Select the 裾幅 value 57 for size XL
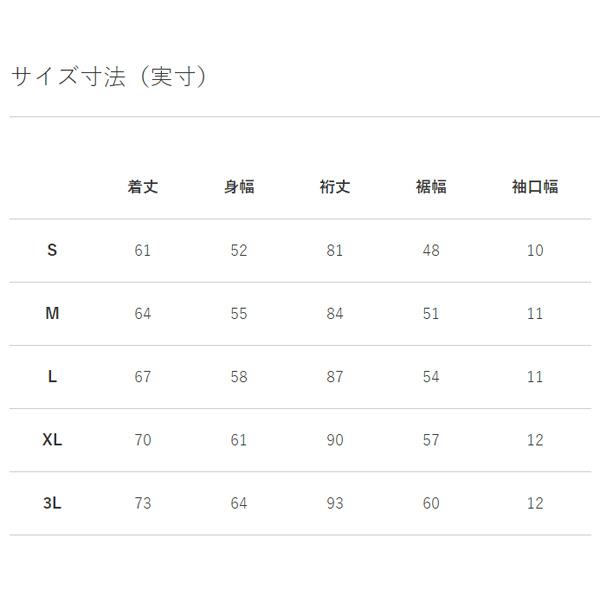600x600 pixels. click(x=431, y=440)
